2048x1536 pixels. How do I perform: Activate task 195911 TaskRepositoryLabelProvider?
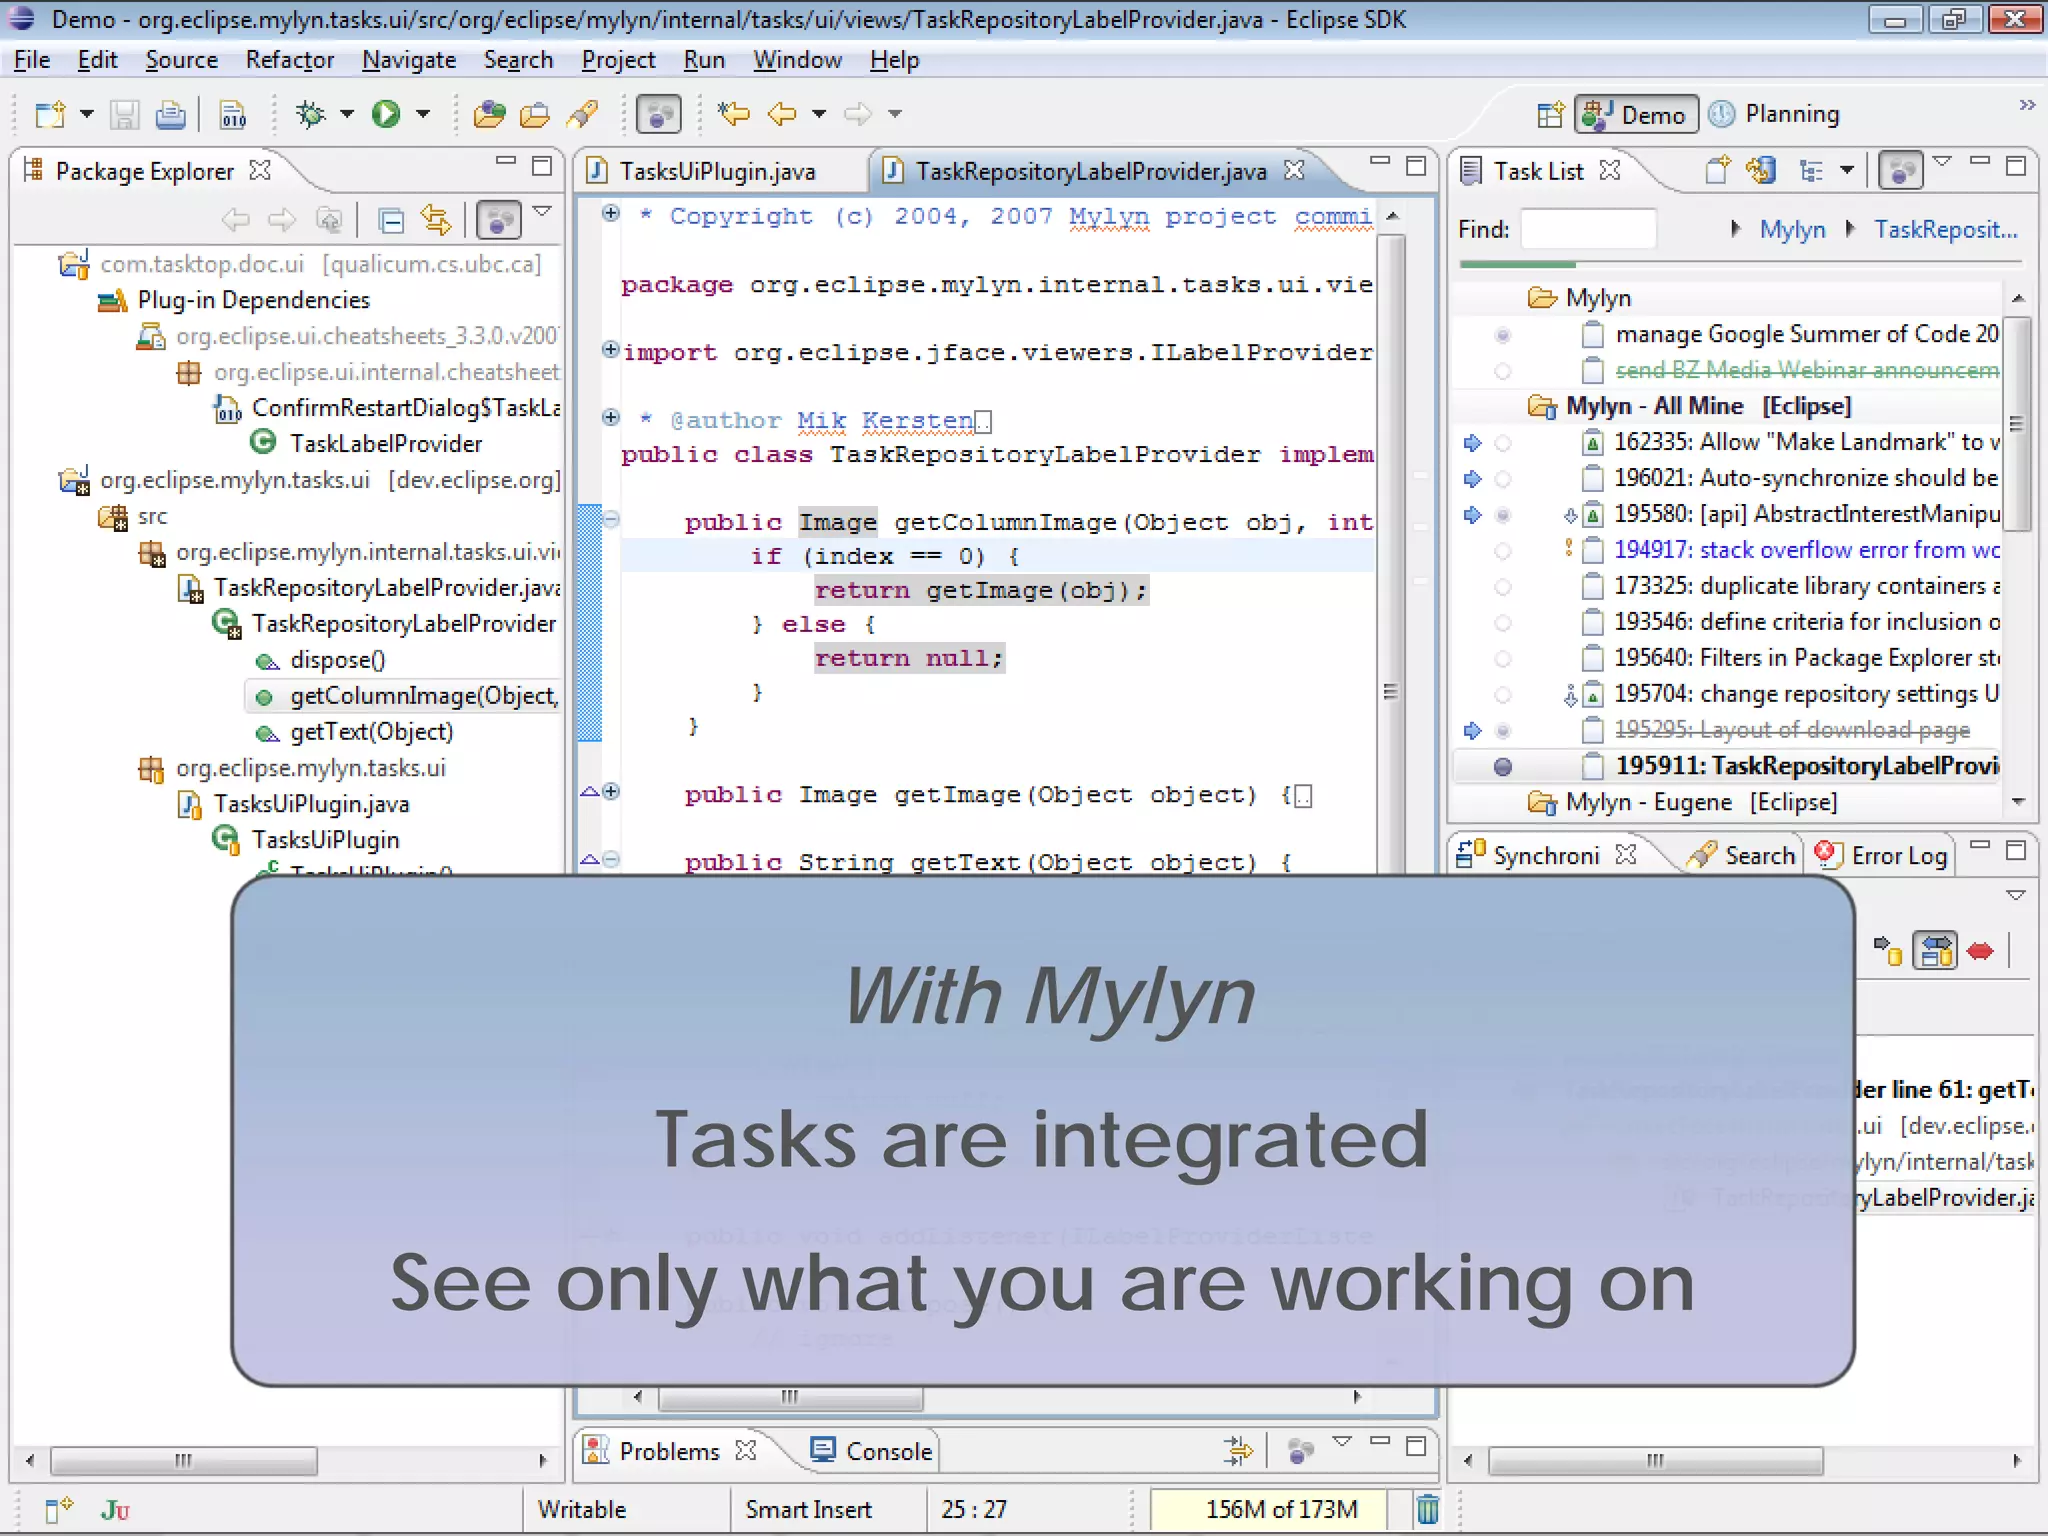tap(1502, 767)
